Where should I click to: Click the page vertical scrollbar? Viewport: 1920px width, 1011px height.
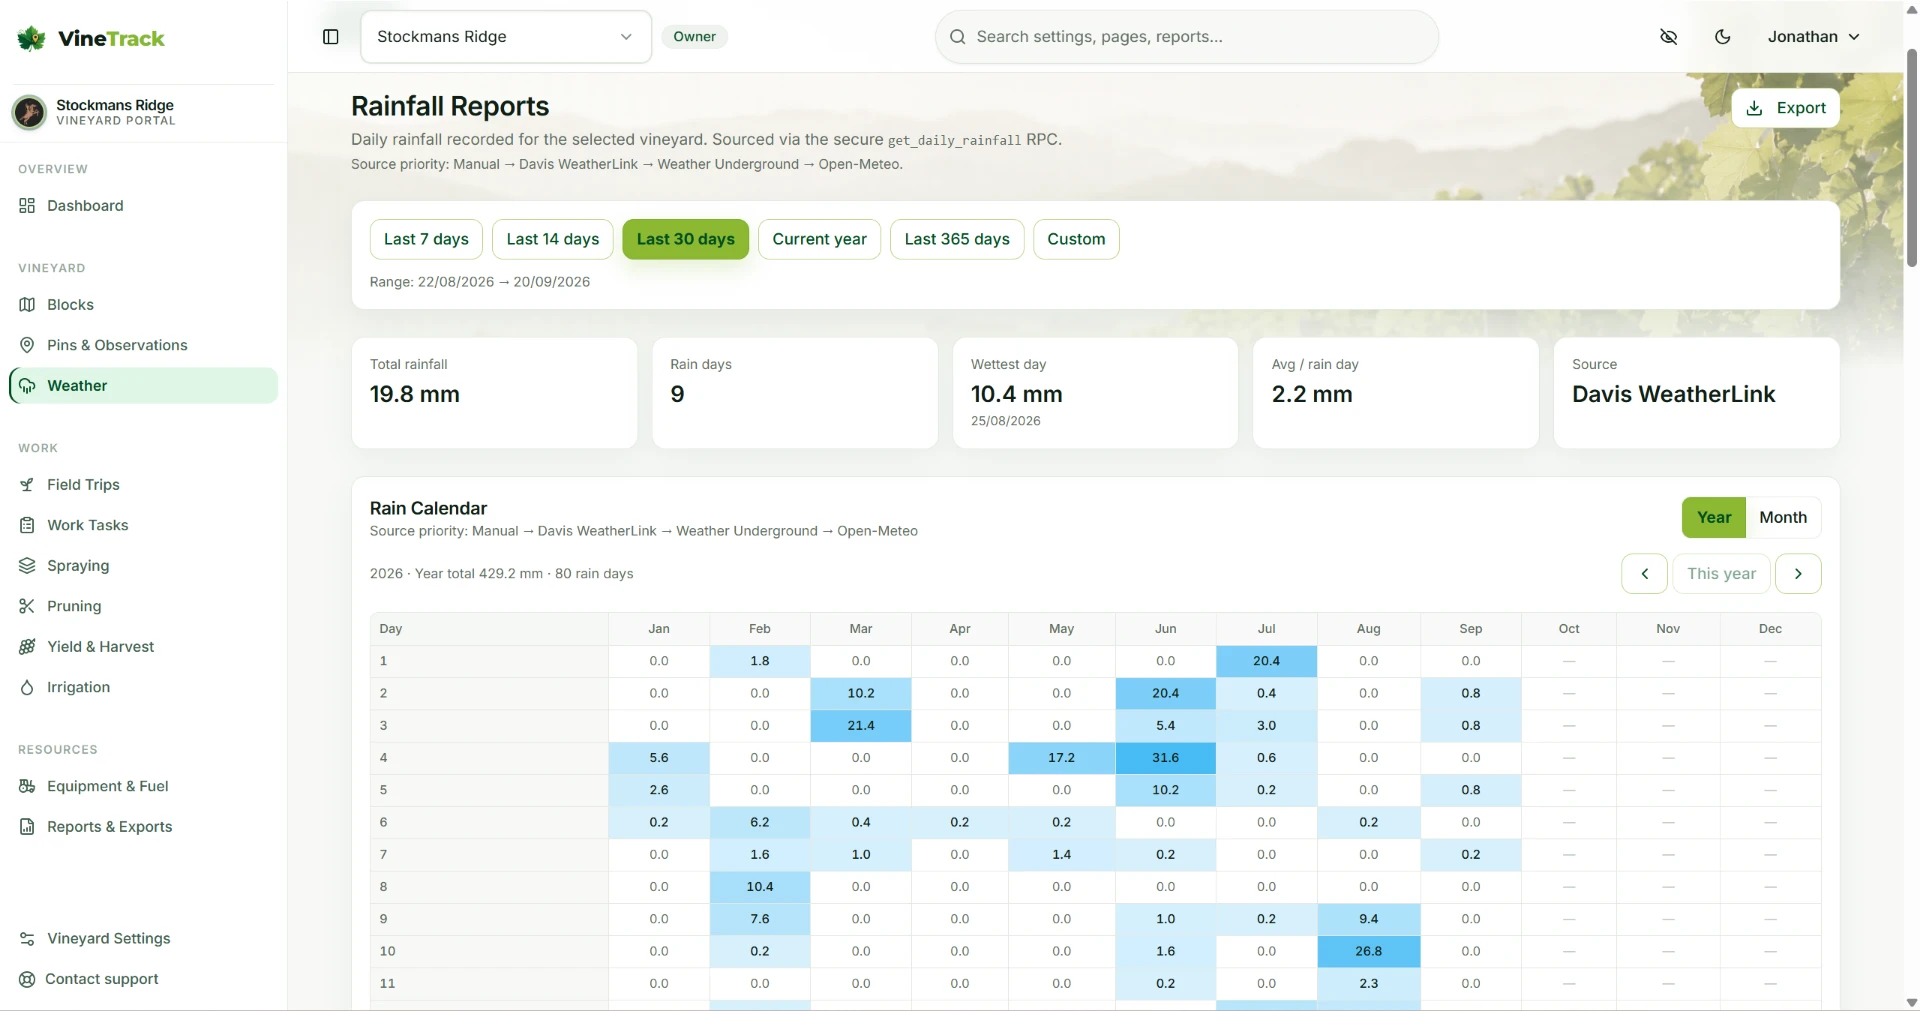click(x=1911, y=157)
